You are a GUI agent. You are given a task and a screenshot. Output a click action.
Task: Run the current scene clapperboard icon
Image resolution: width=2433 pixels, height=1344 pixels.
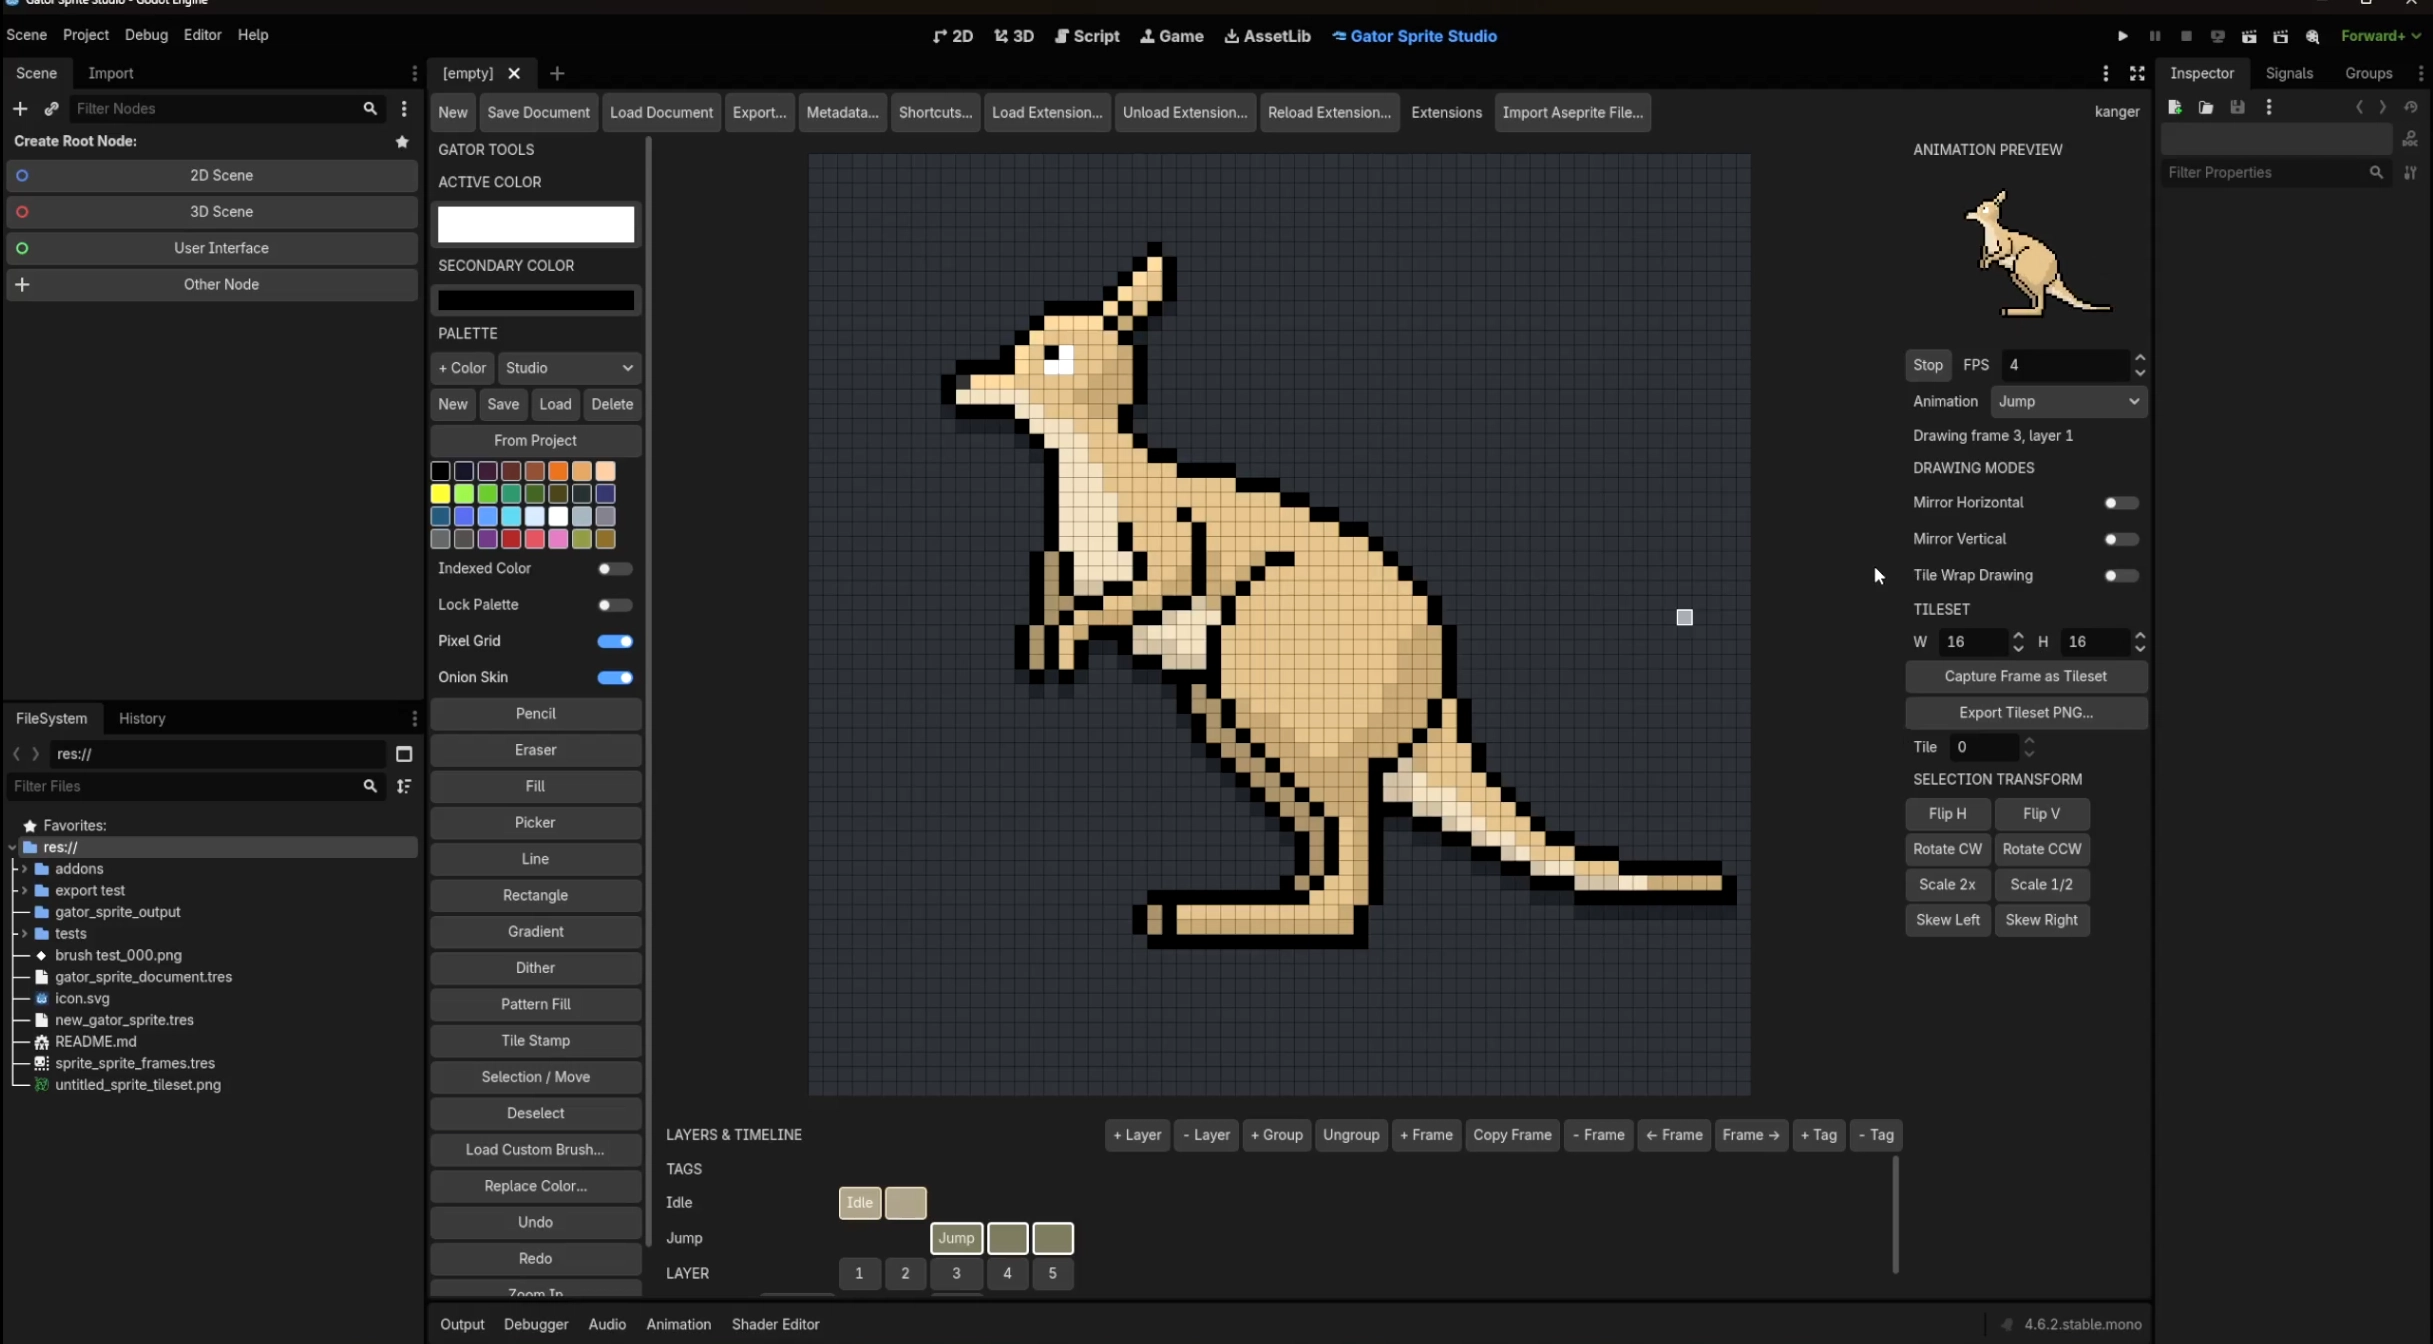click(x=2249, y=36)
